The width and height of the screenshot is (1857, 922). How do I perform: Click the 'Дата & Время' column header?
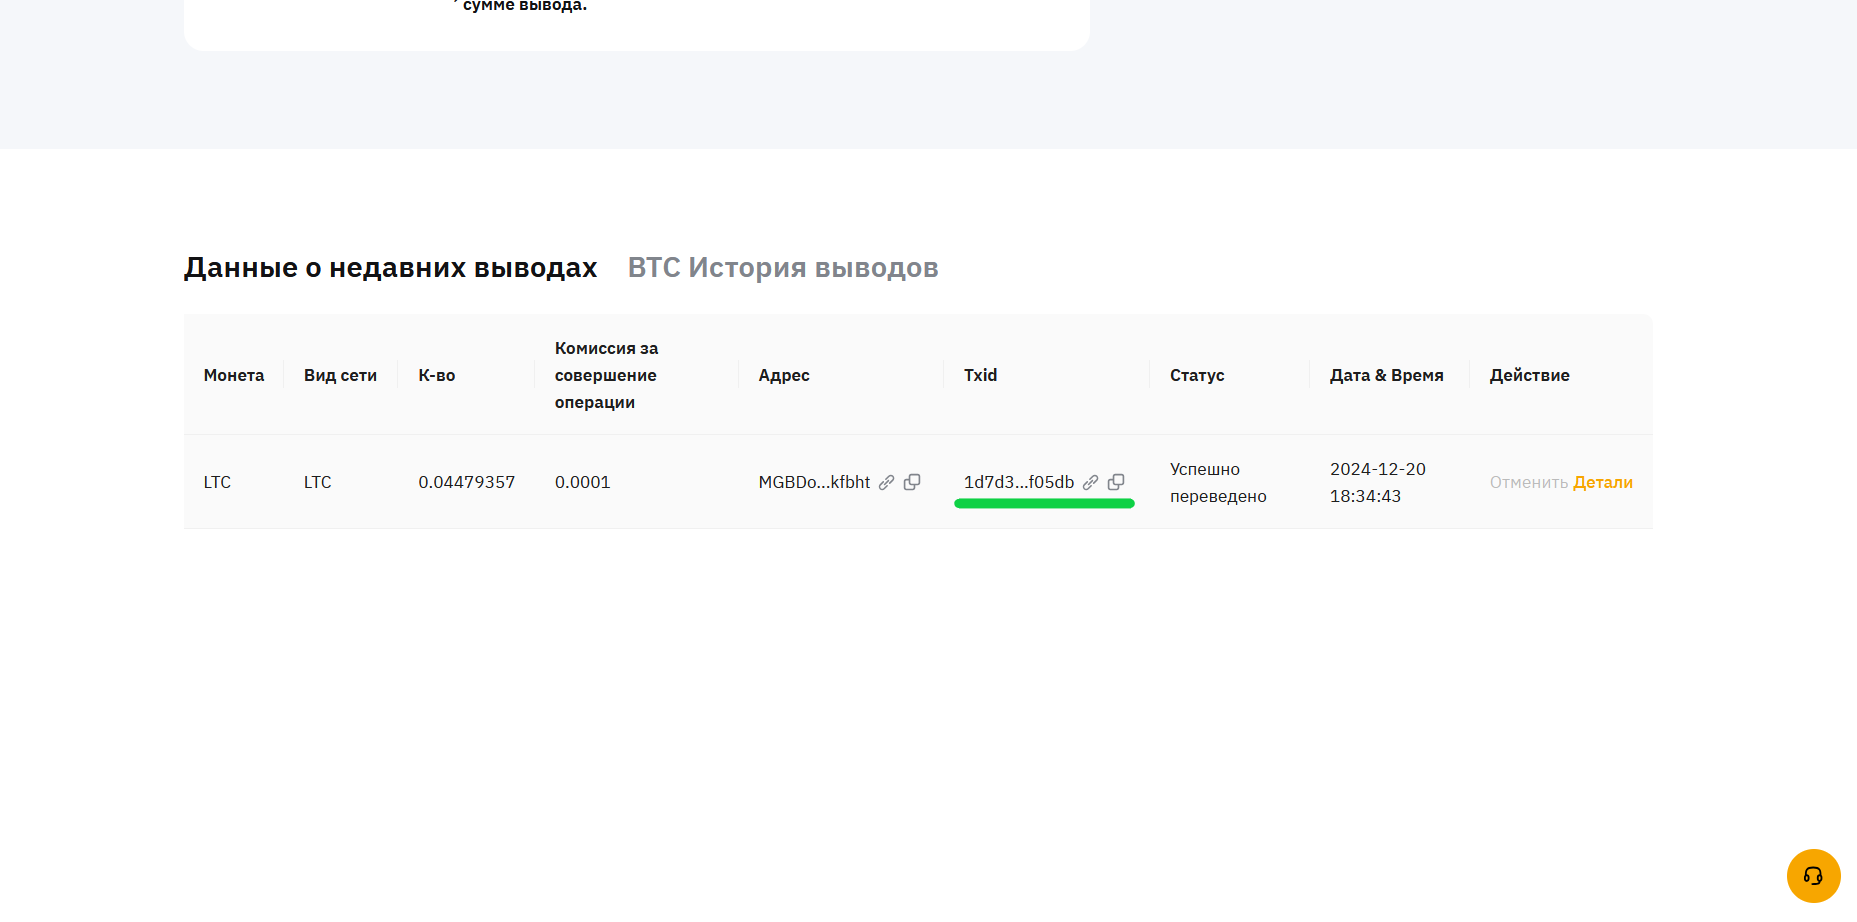(x=1386, y=375)
